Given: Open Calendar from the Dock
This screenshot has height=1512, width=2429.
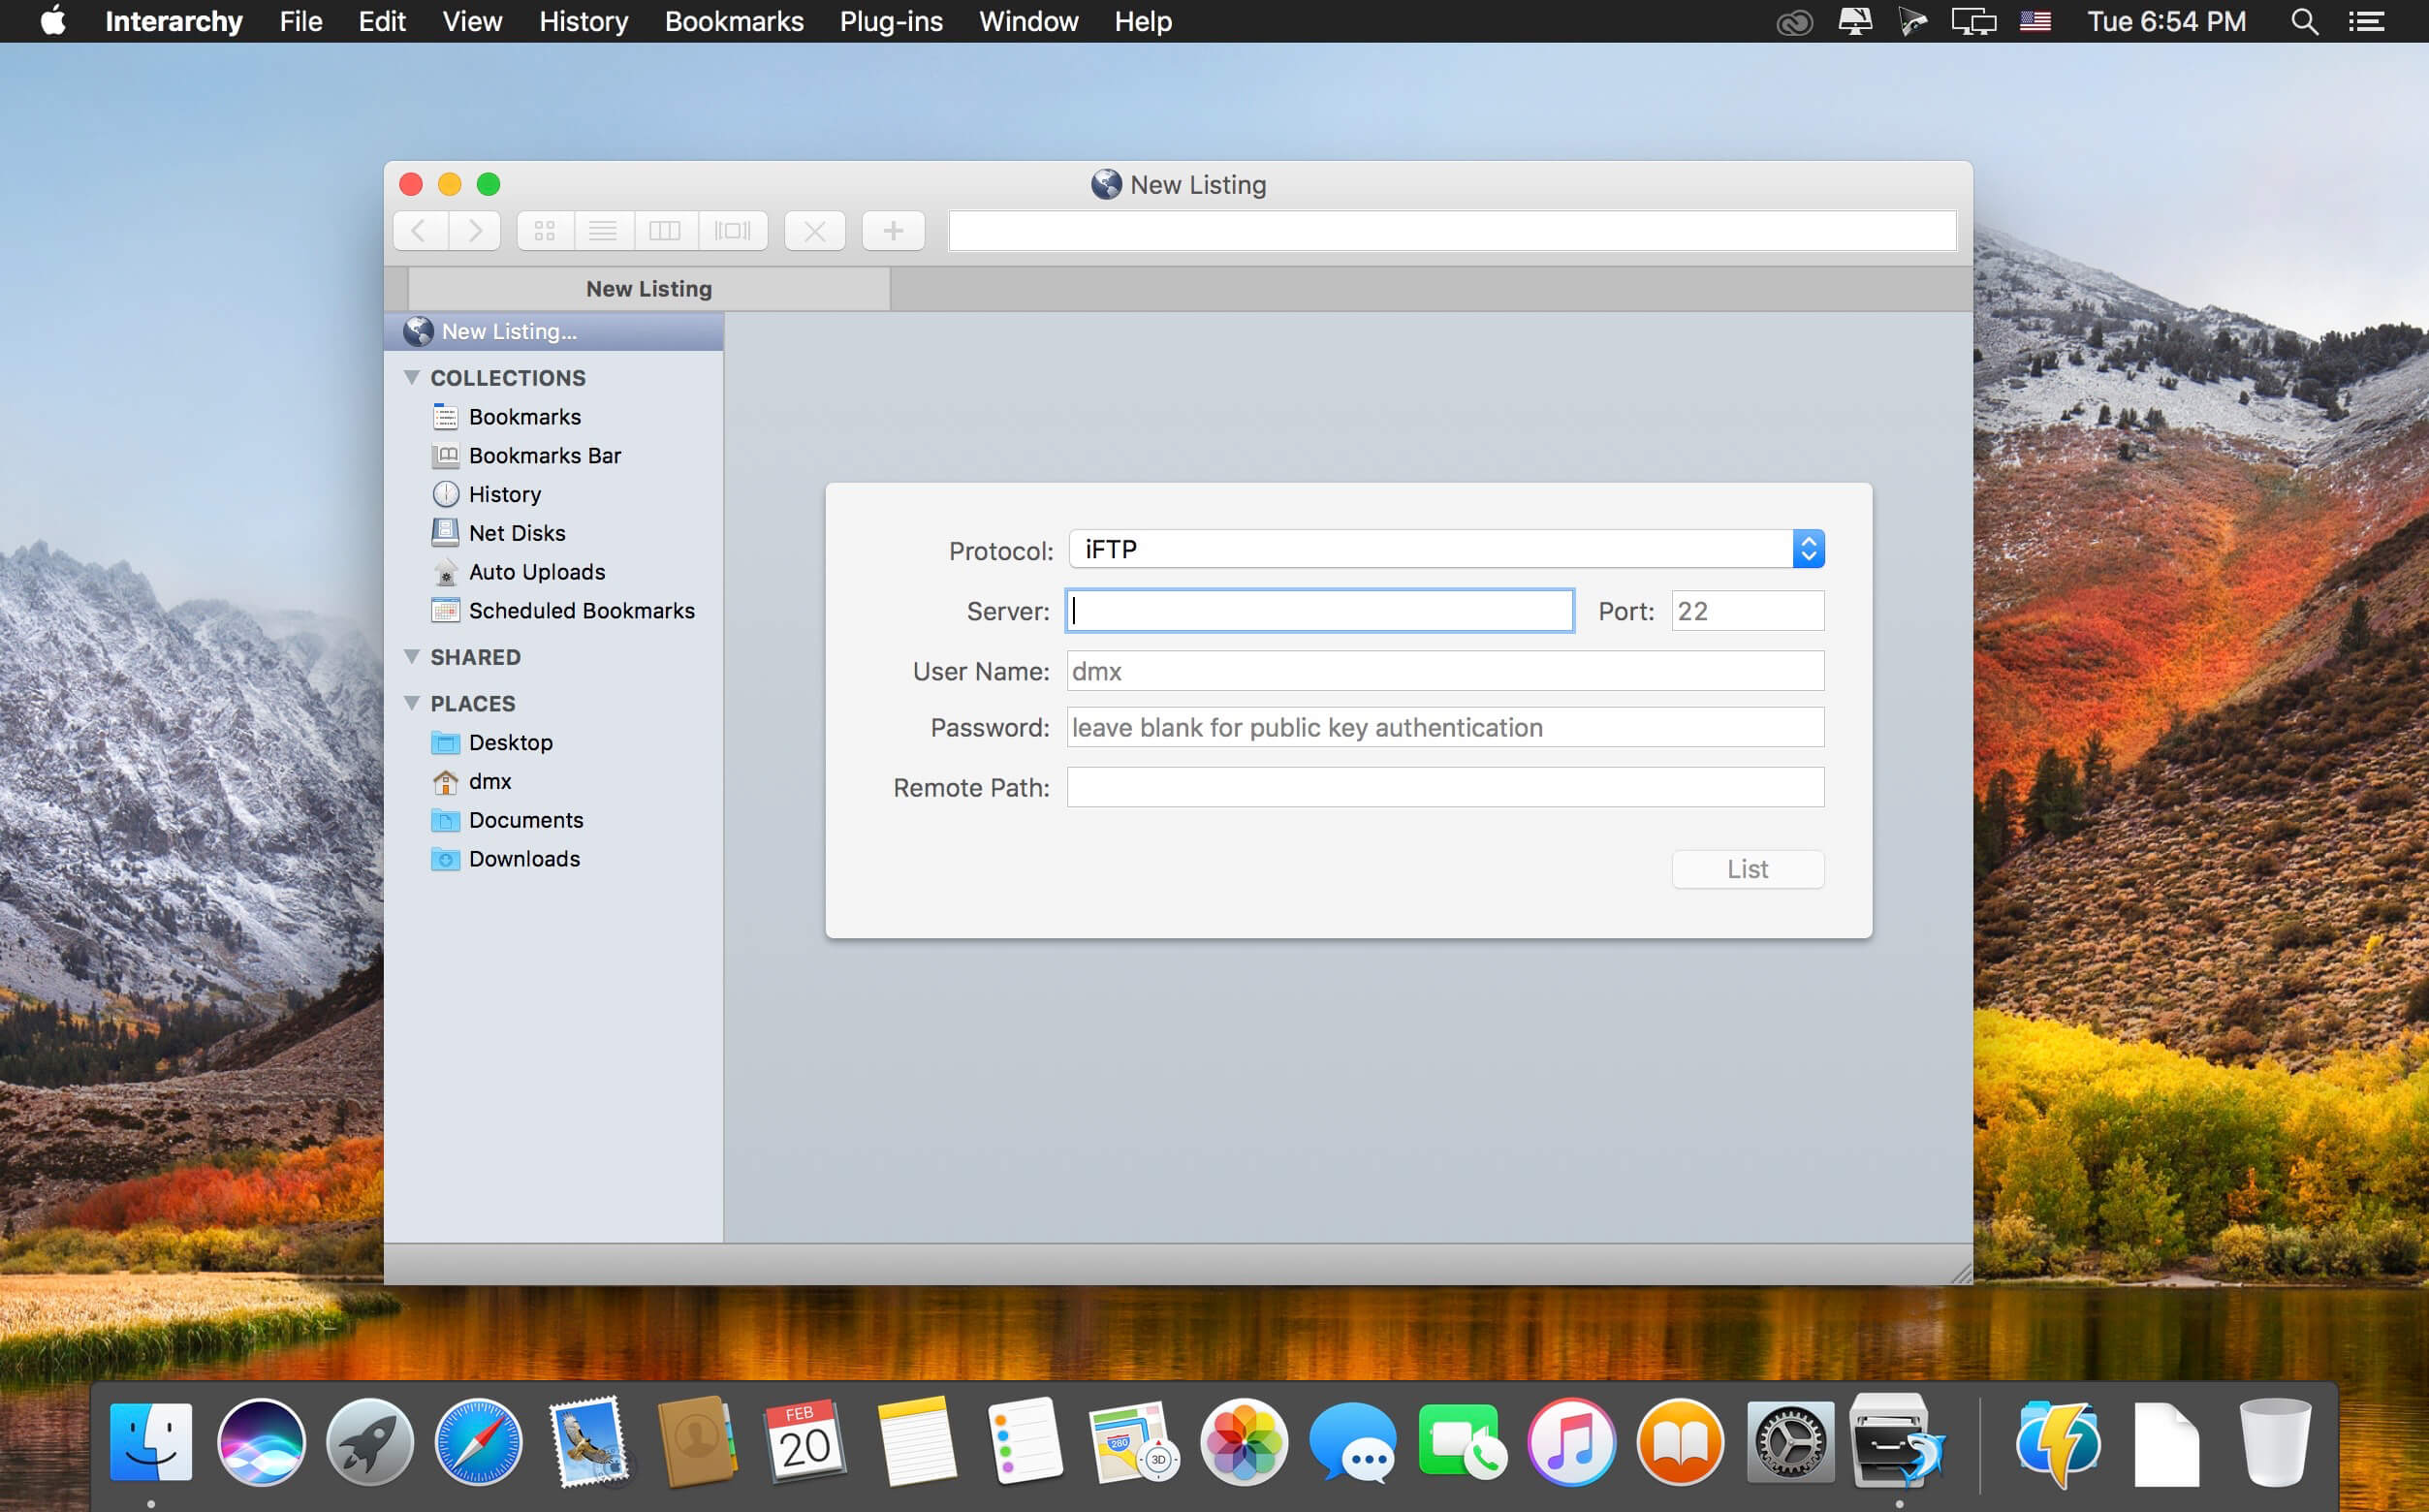Looking at the screenshot, I should 805,1442.
